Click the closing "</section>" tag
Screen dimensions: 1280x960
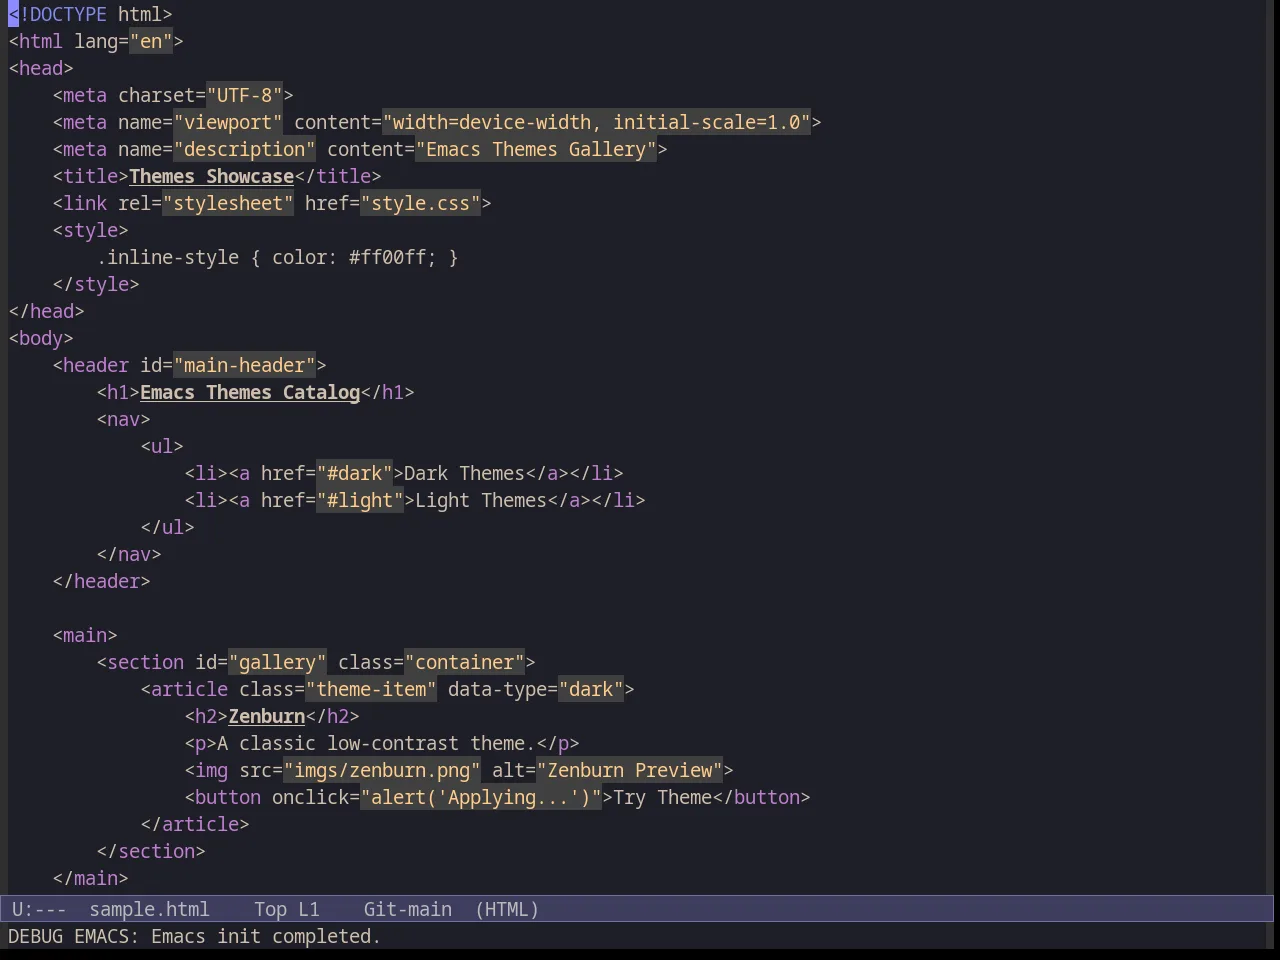click(x=151, y=851)
